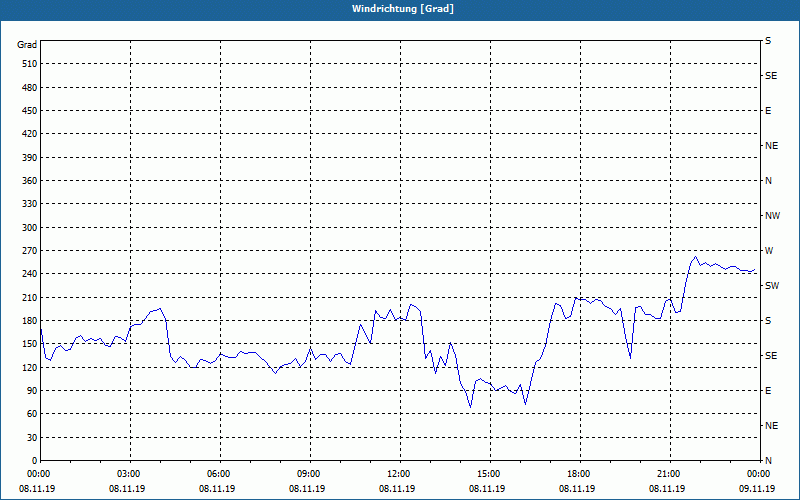Click the N compass label beside the 360 gridline

768,181
